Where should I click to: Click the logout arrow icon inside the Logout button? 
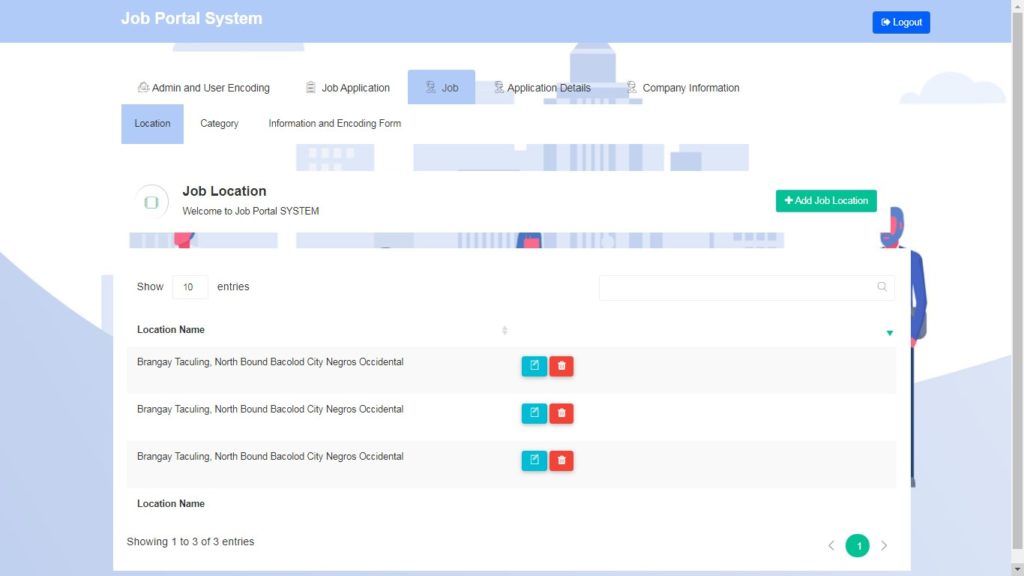click(x=884, y=21)
